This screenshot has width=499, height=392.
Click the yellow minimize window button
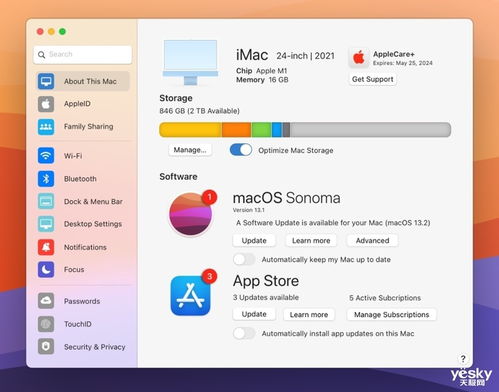point(51,31)
